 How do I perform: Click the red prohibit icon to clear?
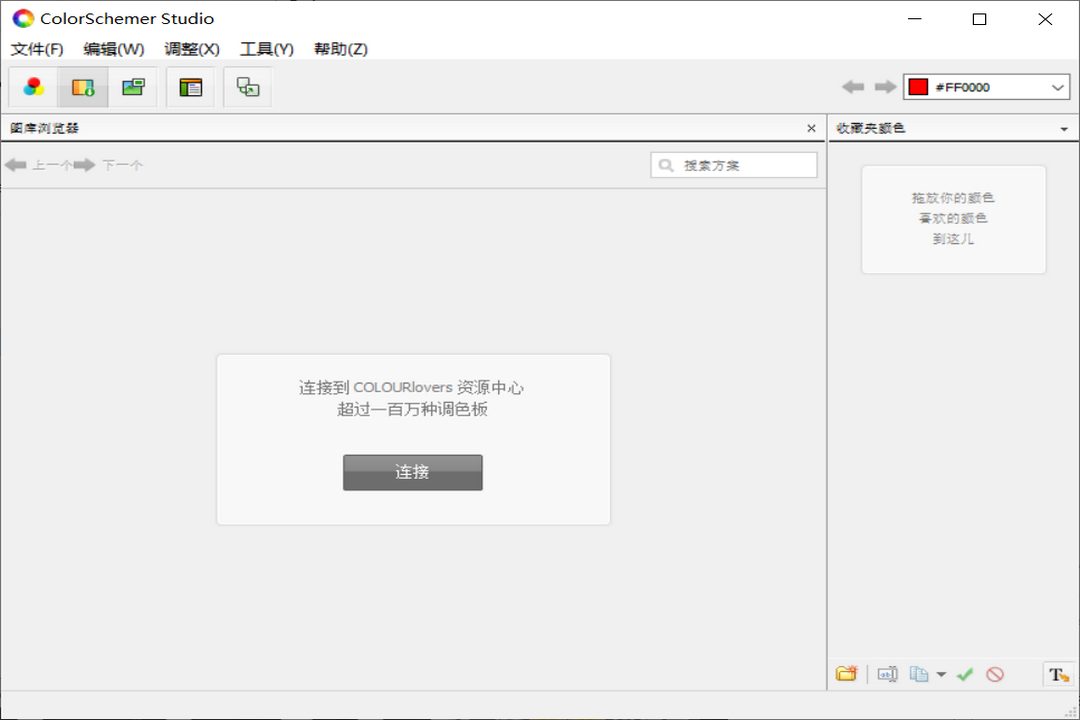point(995,674)
